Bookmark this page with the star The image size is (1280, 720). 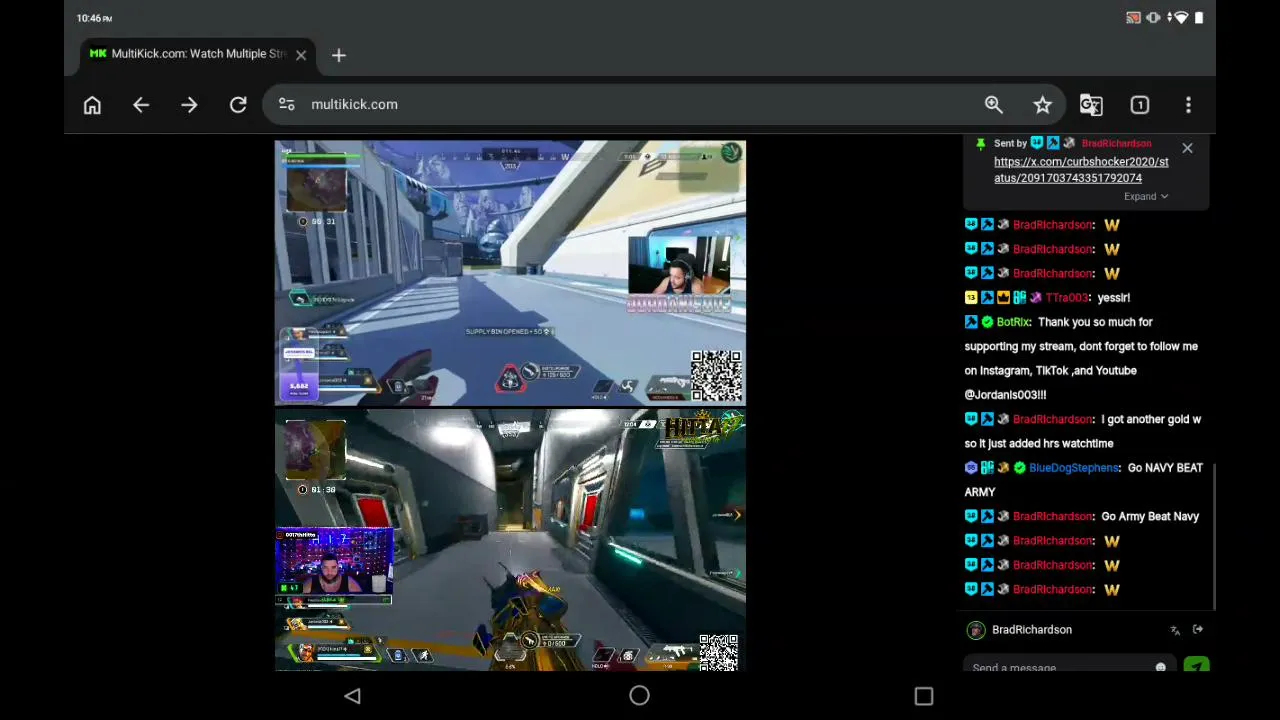tap(1042, 105)
